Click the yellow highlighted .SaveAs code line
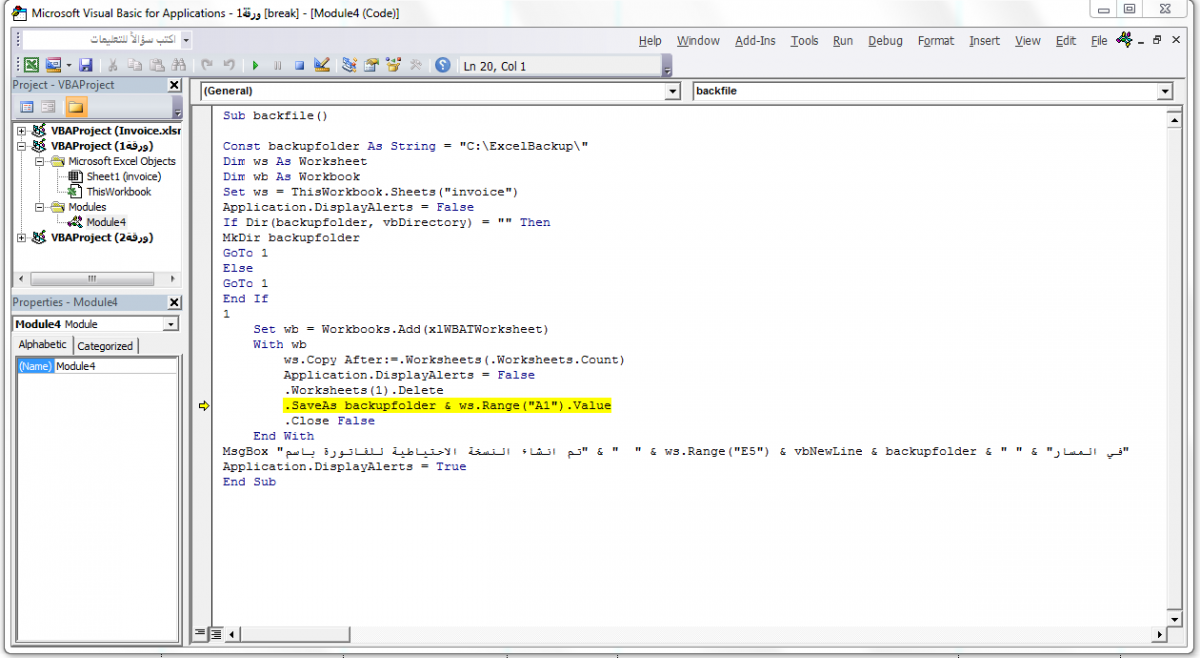This screenshot has width=1200, height=658. coord(447,405)
